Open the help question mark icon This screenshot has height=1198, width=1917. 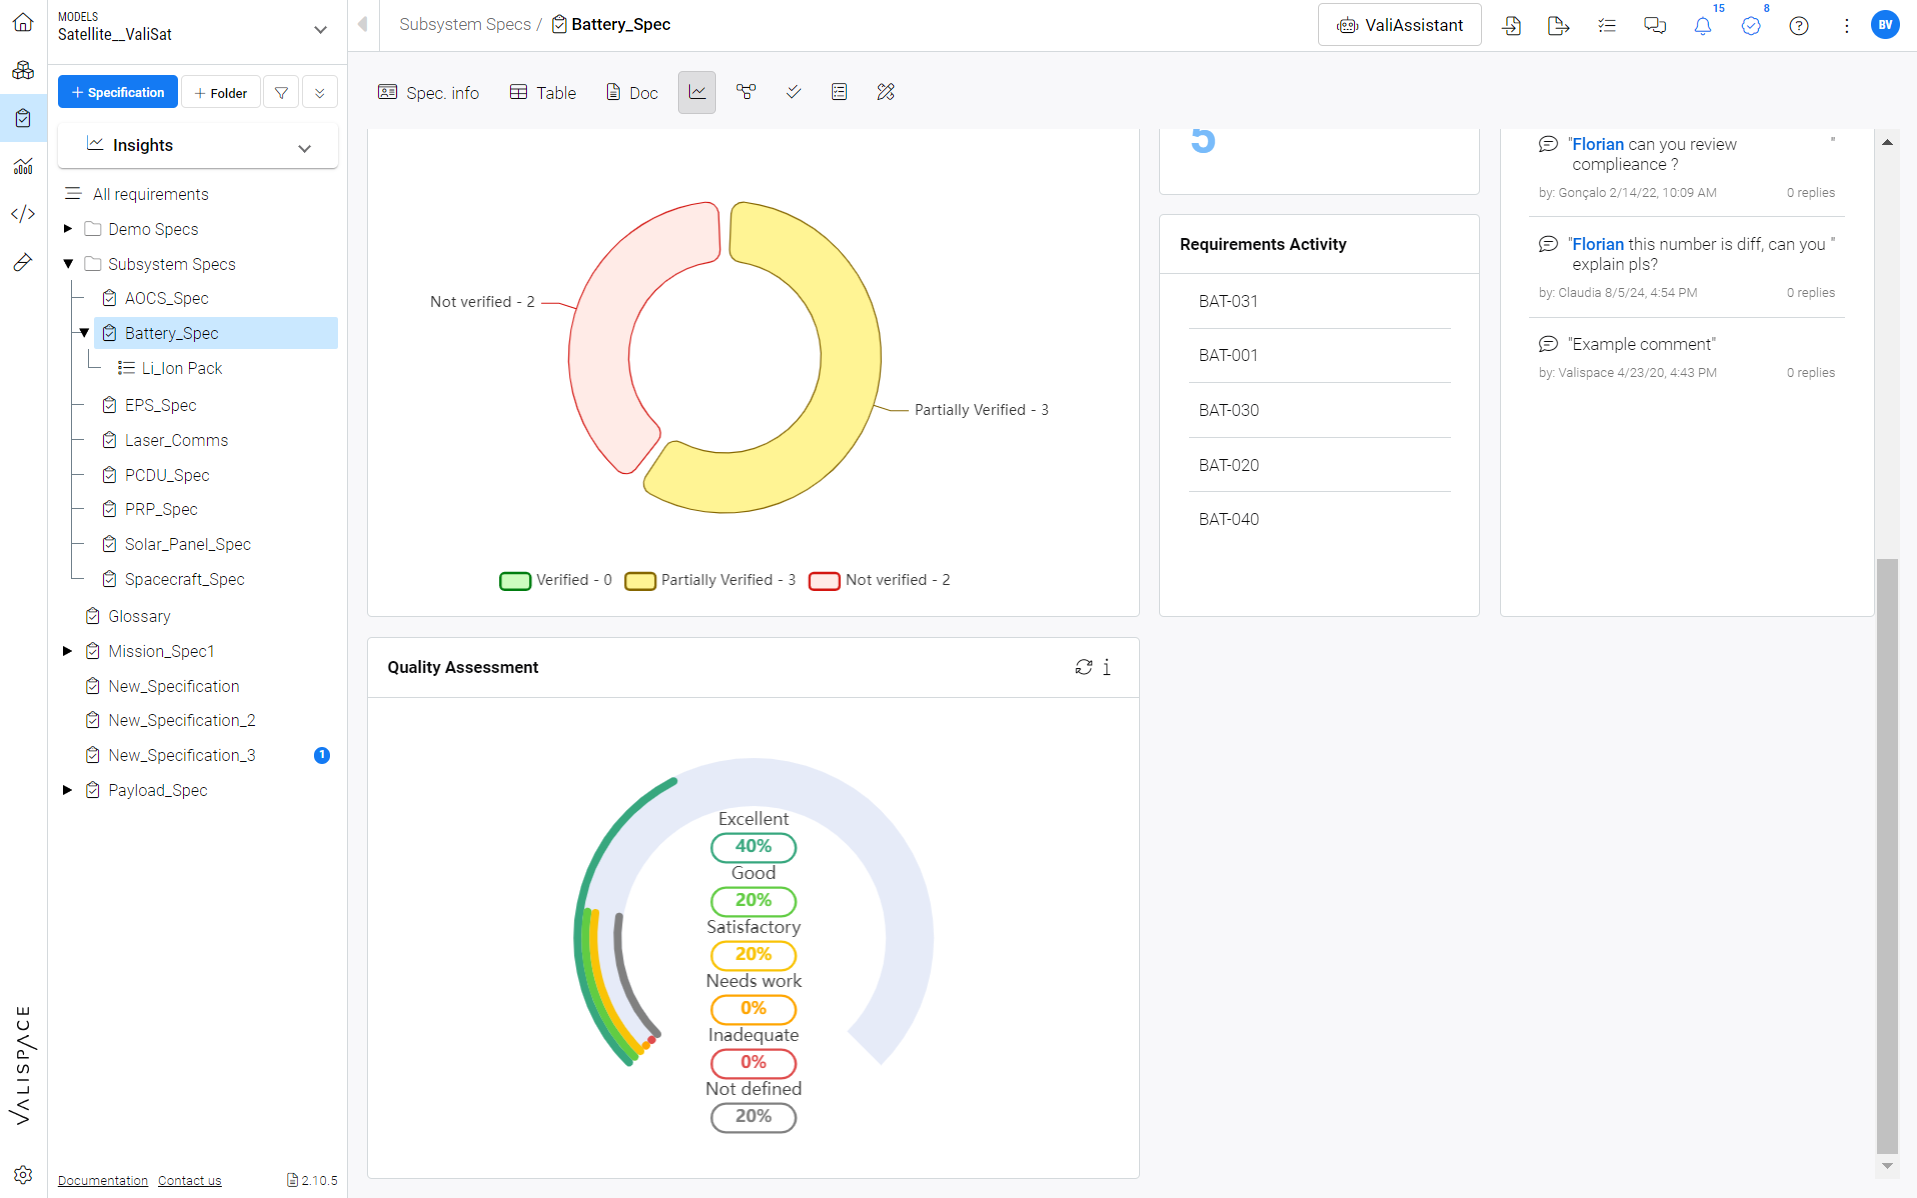click(x=1798, y=26)
